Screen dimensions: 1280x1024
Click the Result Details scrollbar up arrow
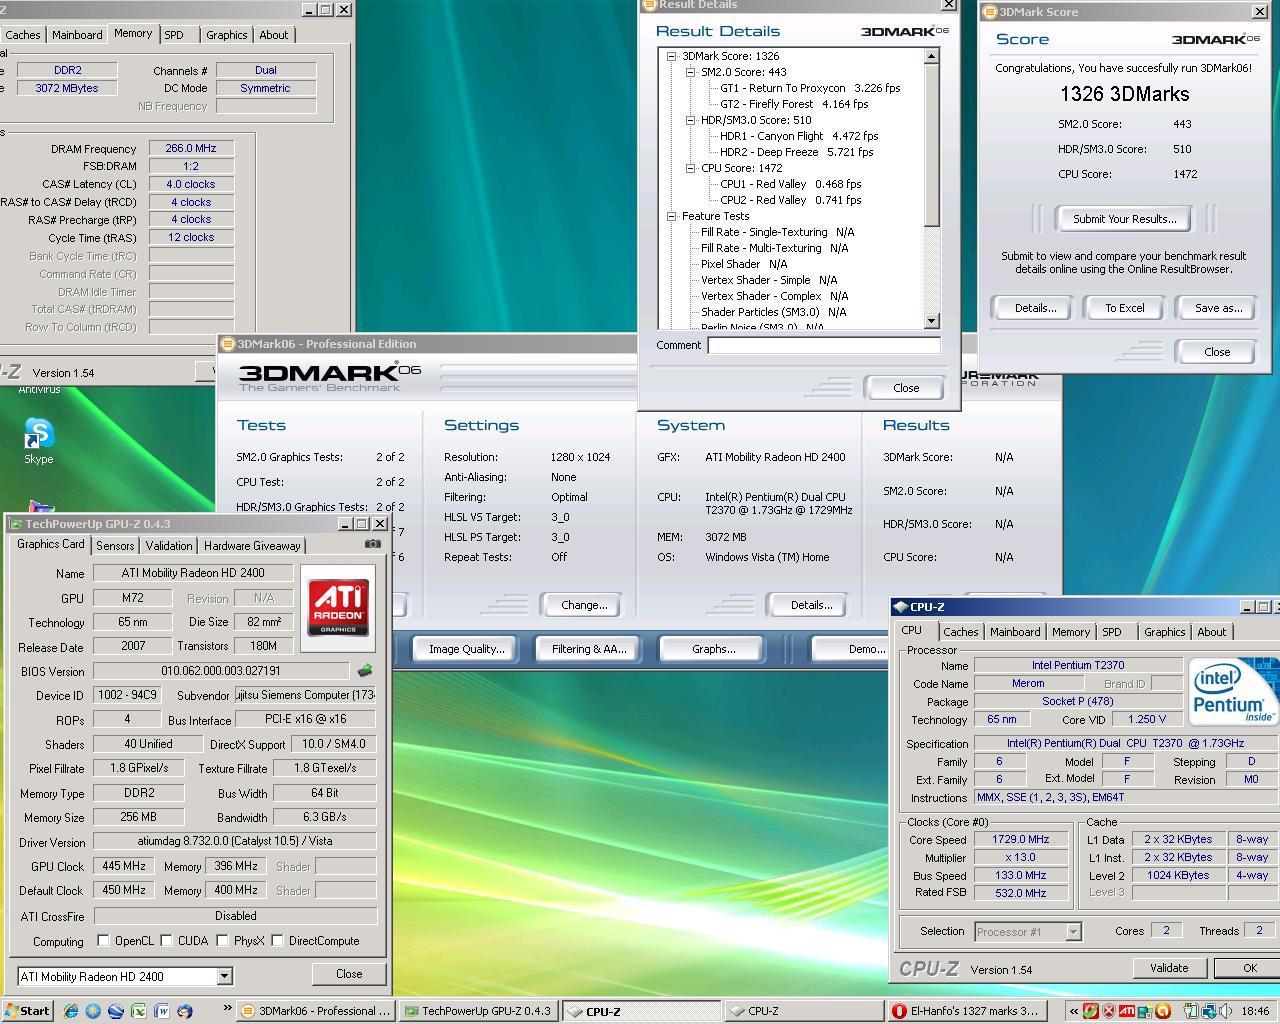(x=932, y=57)
